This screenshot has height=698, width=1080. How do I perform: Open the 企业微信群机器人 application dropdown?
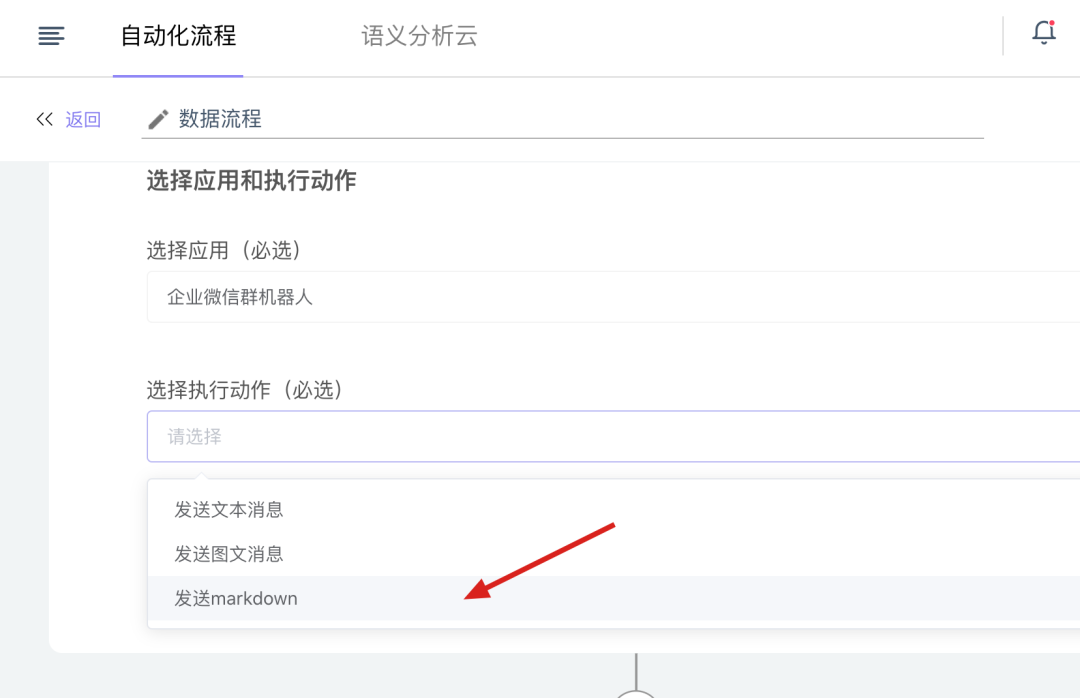(613, 297)
